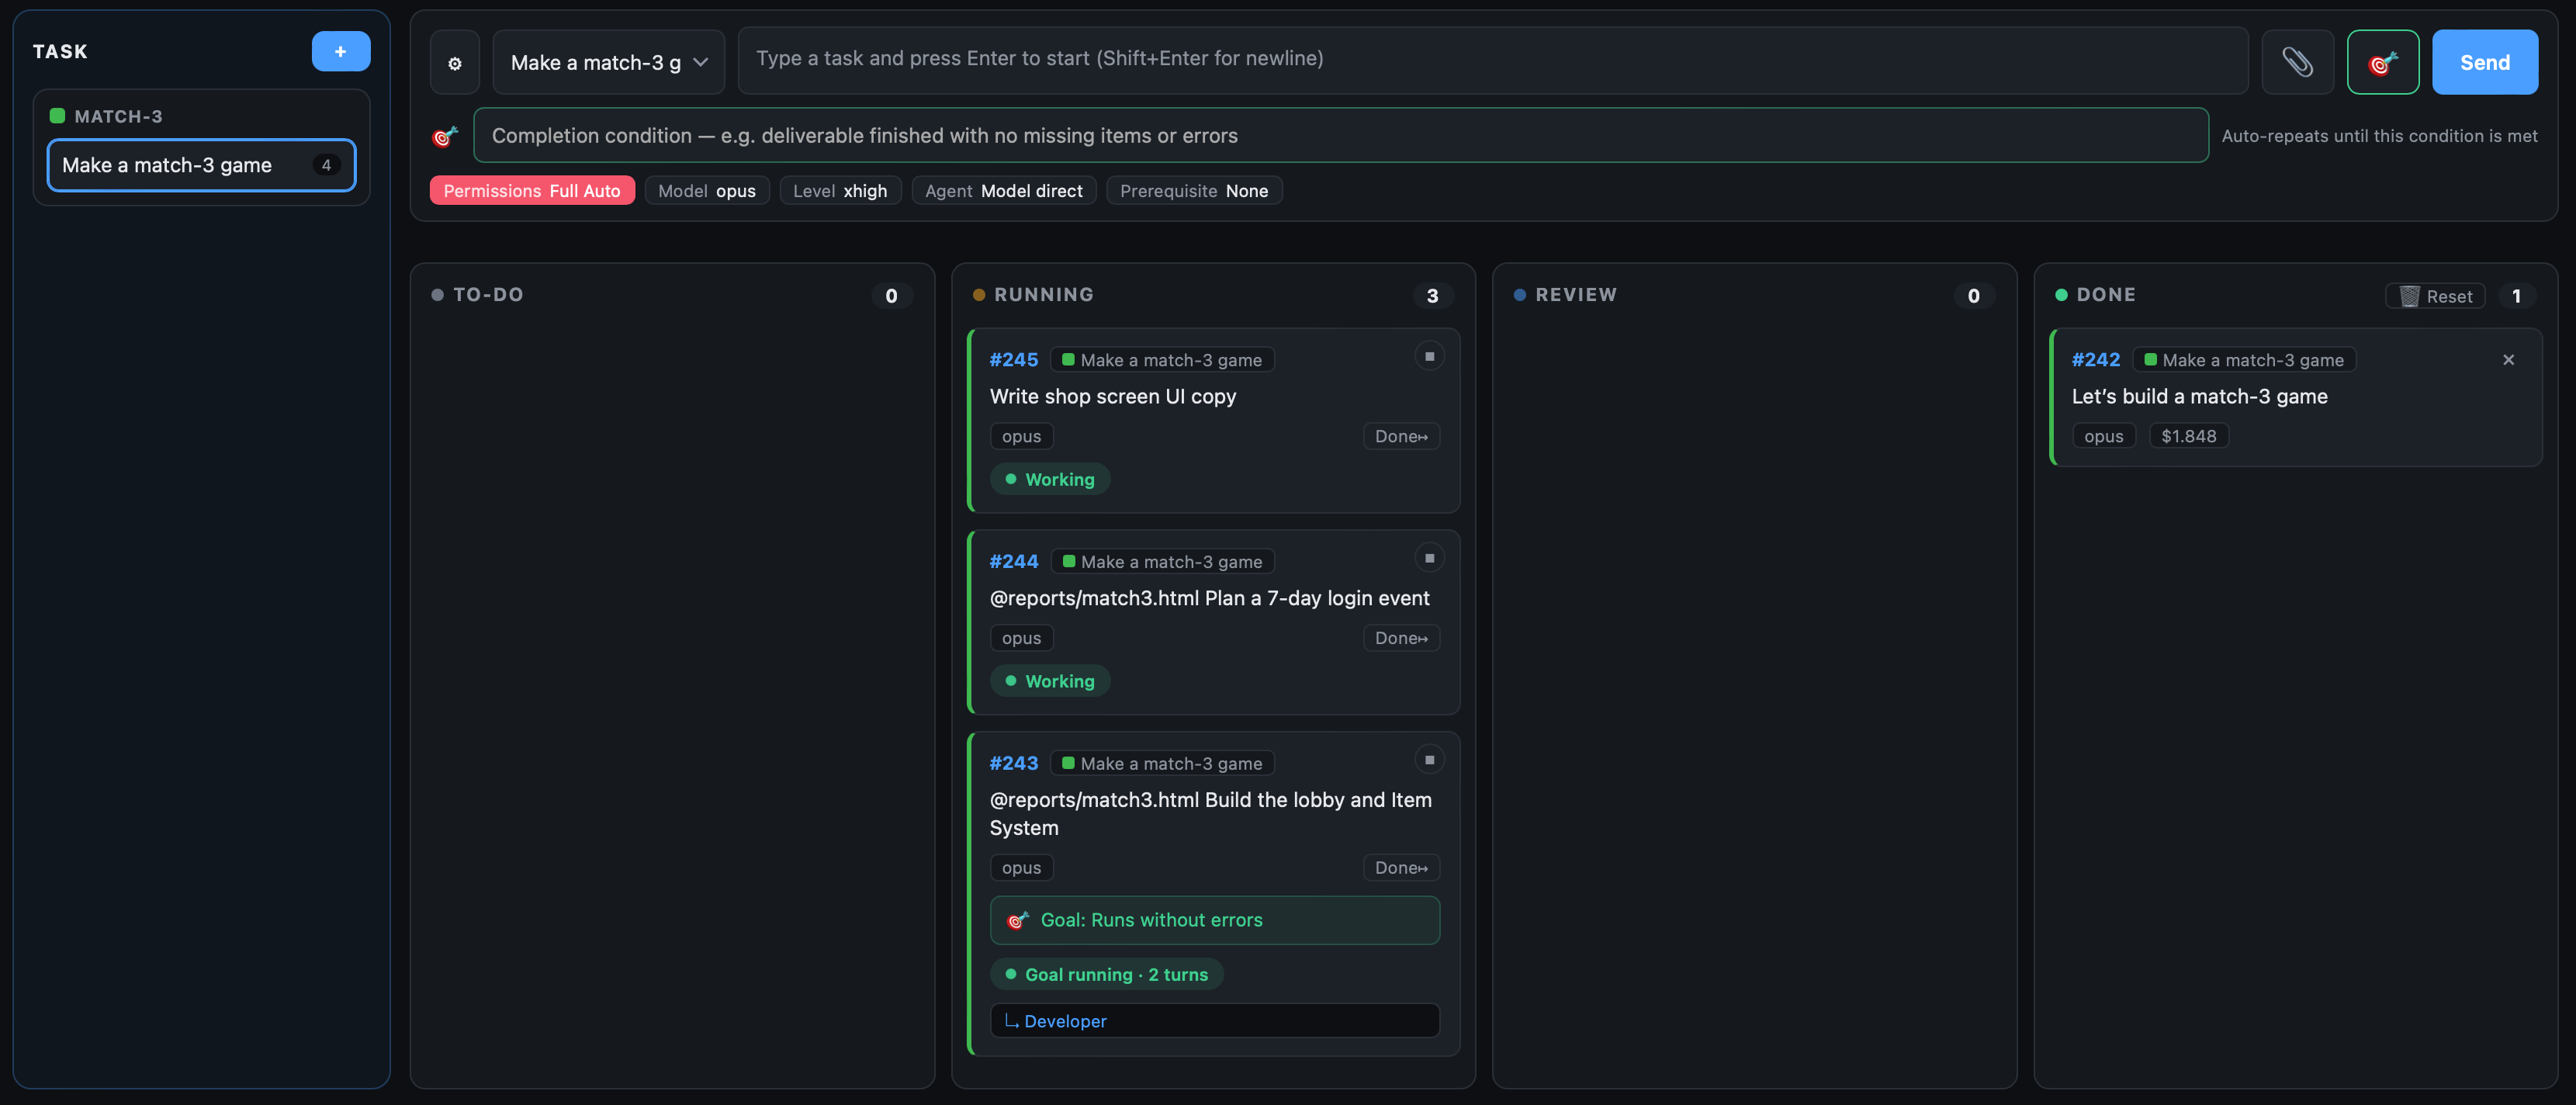Viewport: 2576px width, 1105px height.
Task: Stop running task #243
Action: pos(1429,760)
